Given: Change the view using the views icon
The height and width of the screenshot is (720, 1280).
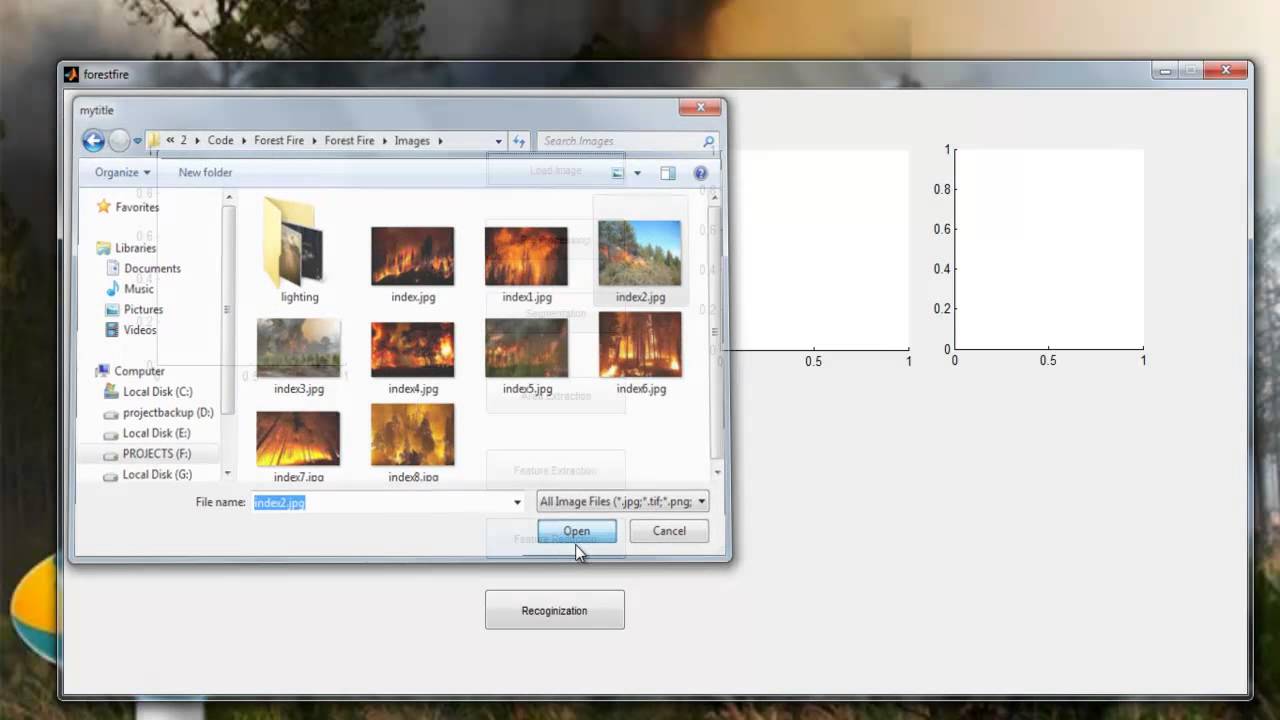Looking at the screenshot, I should pyautogui.click(x=618, y=173).
